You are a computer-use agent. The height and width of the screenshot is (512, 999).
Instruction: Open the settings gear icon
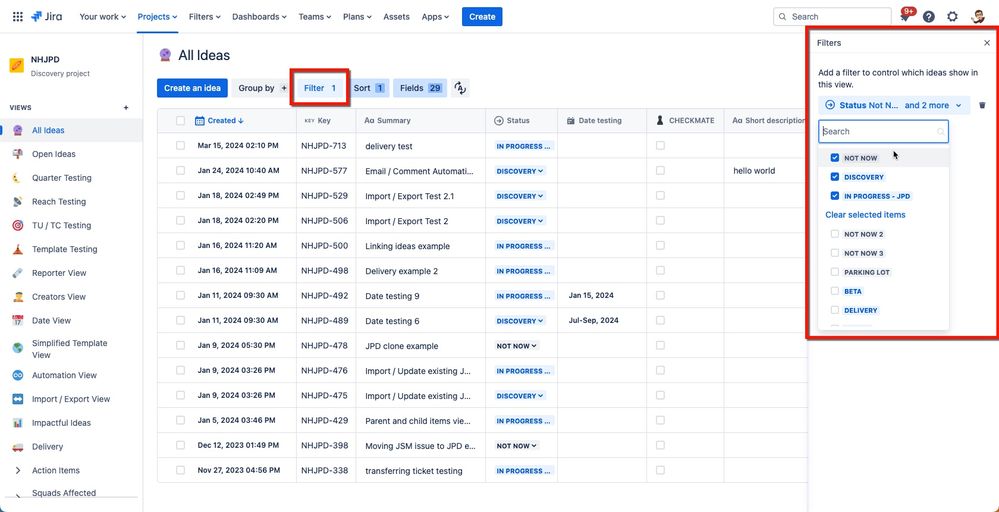click(952, 17)
